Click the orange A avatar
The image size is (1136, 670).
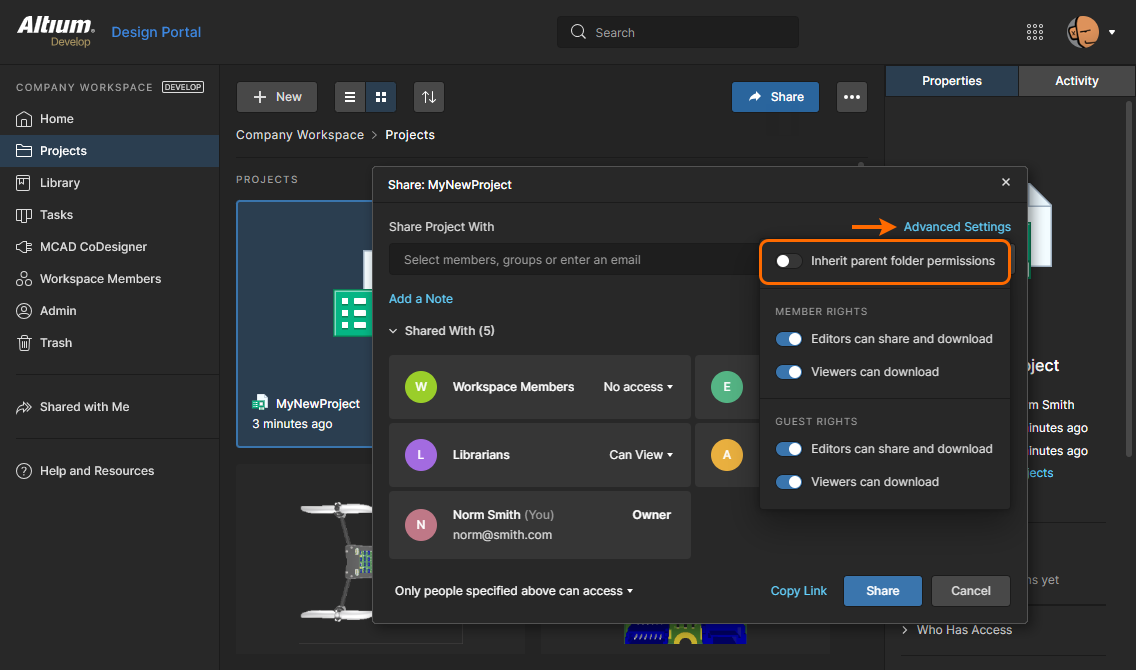[x=727, y=455]
